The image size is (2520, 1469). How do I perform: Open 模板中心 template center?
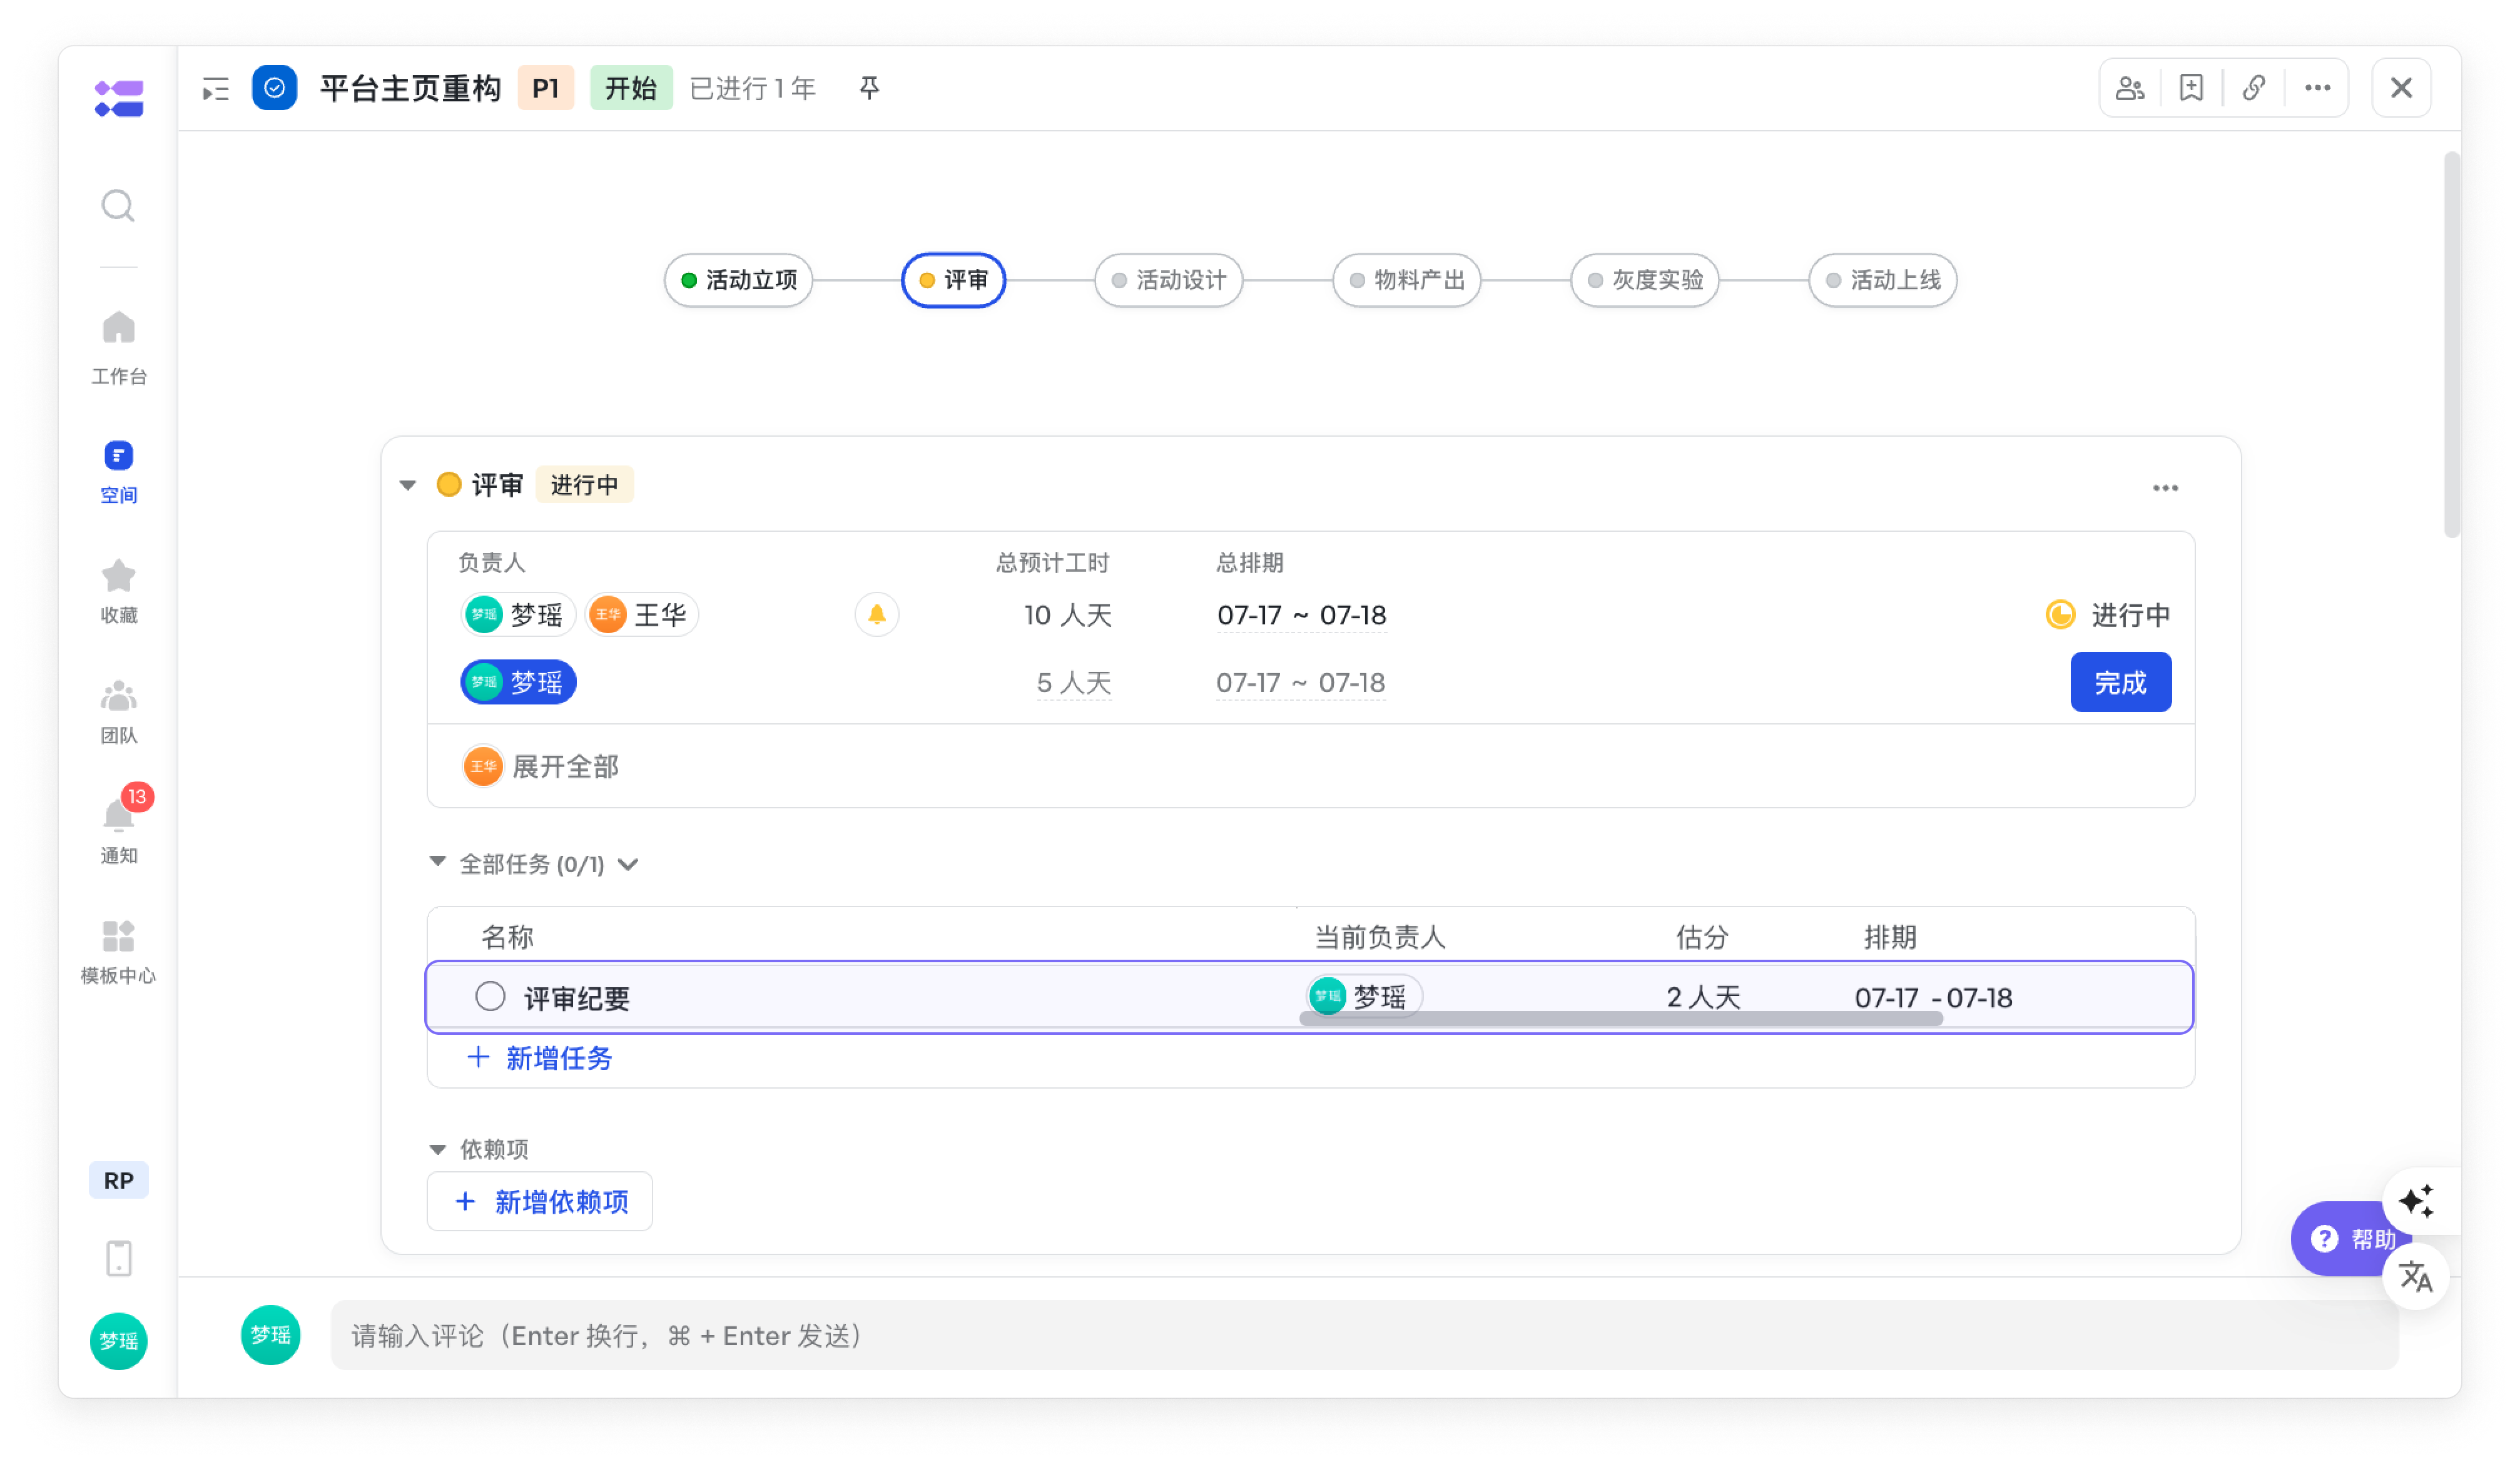tap(118, 952)
